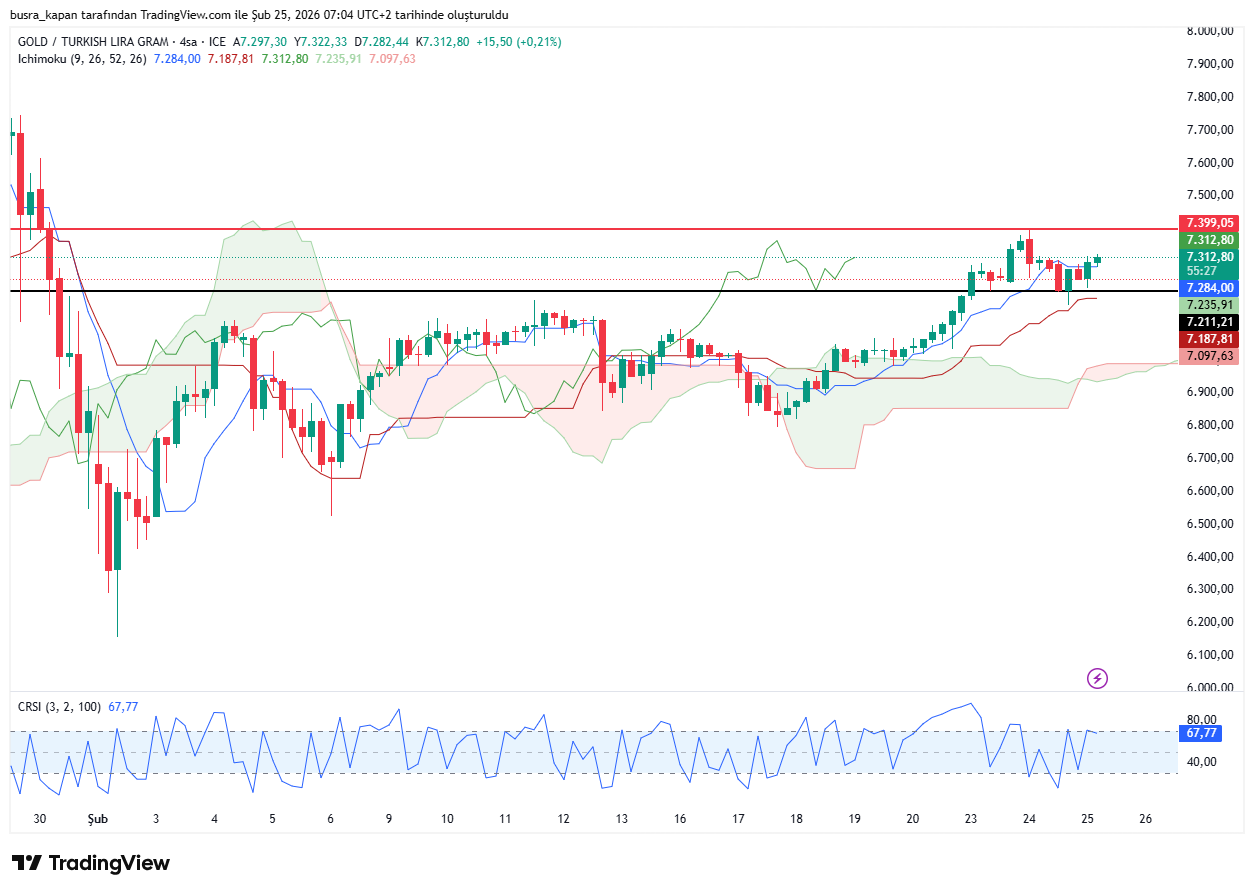Click the black 7.211,21 price axis label
This screenshot has width=1254, height=893.
coord(1210,322)
